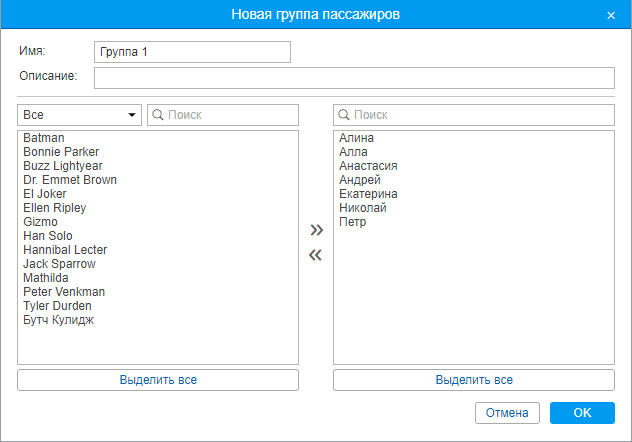Click the move right double-arrow icon
The width and height of the screenshot is (632, 442).
tap(316, 230)
